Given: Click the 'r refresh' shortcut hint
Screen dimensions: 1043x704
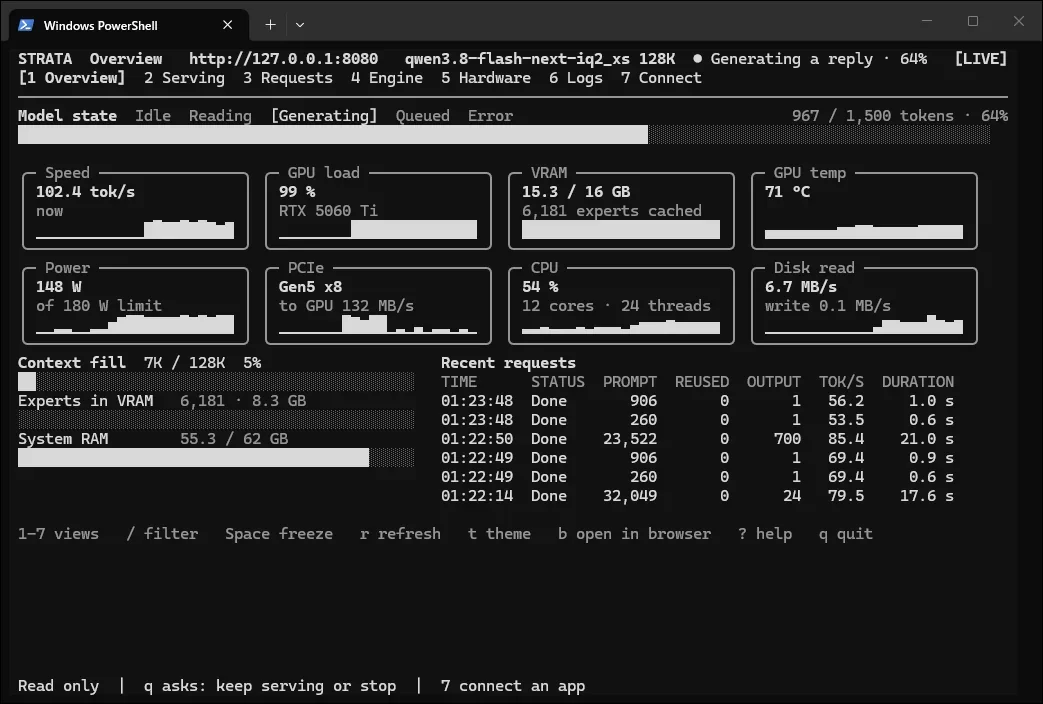Looking at the screenshot, I should (x=400, y=534).
